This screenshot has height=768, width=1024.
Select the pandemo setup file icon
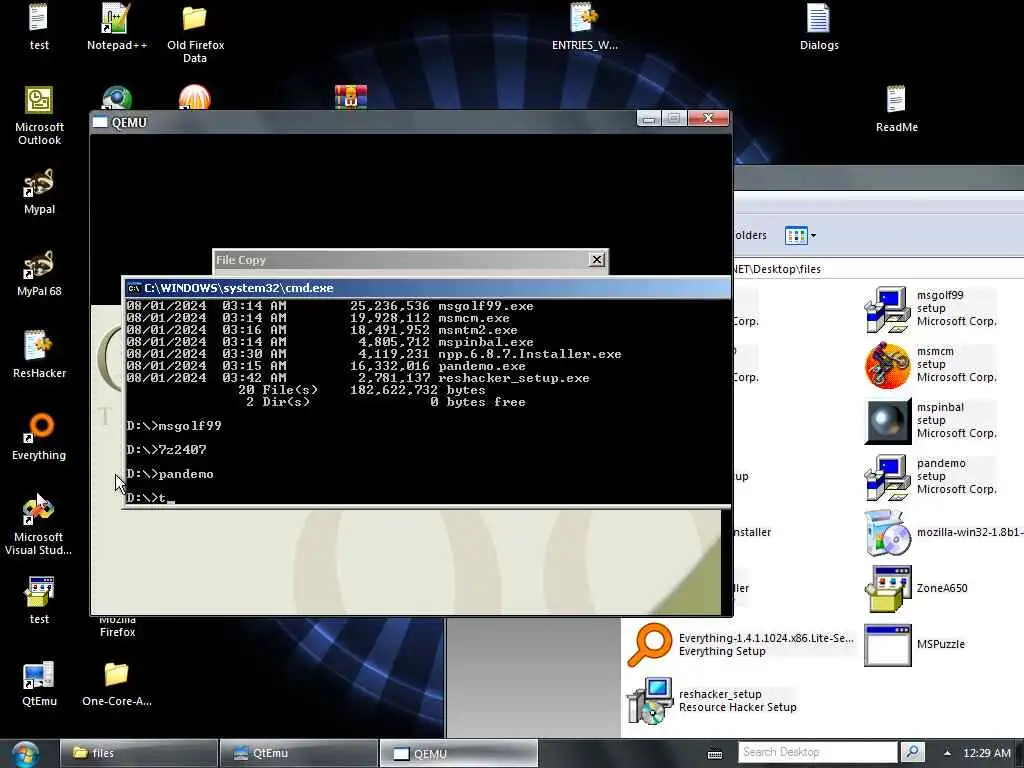point(888,477)
